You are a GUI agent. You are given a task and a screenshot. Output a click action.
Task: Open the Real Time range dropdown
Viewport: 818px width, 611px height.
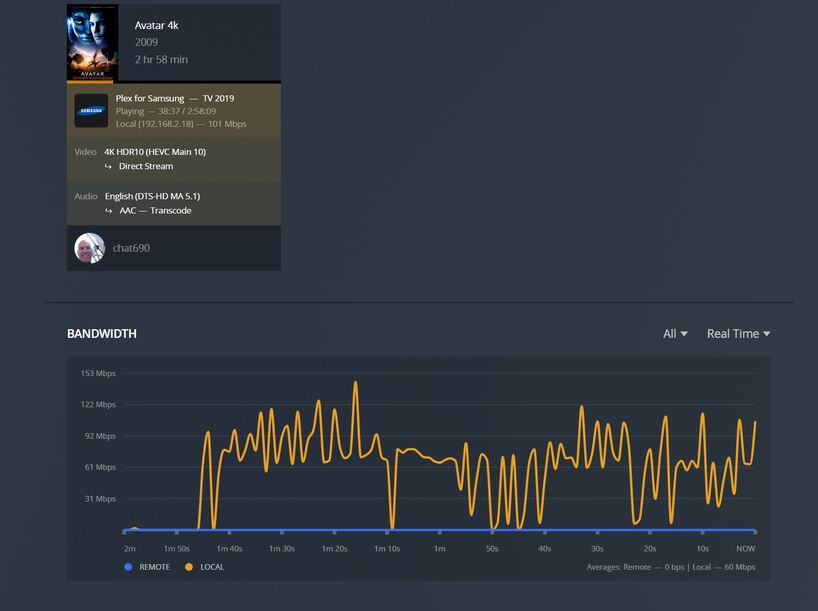pyautogui.click(x=738, y=334)
